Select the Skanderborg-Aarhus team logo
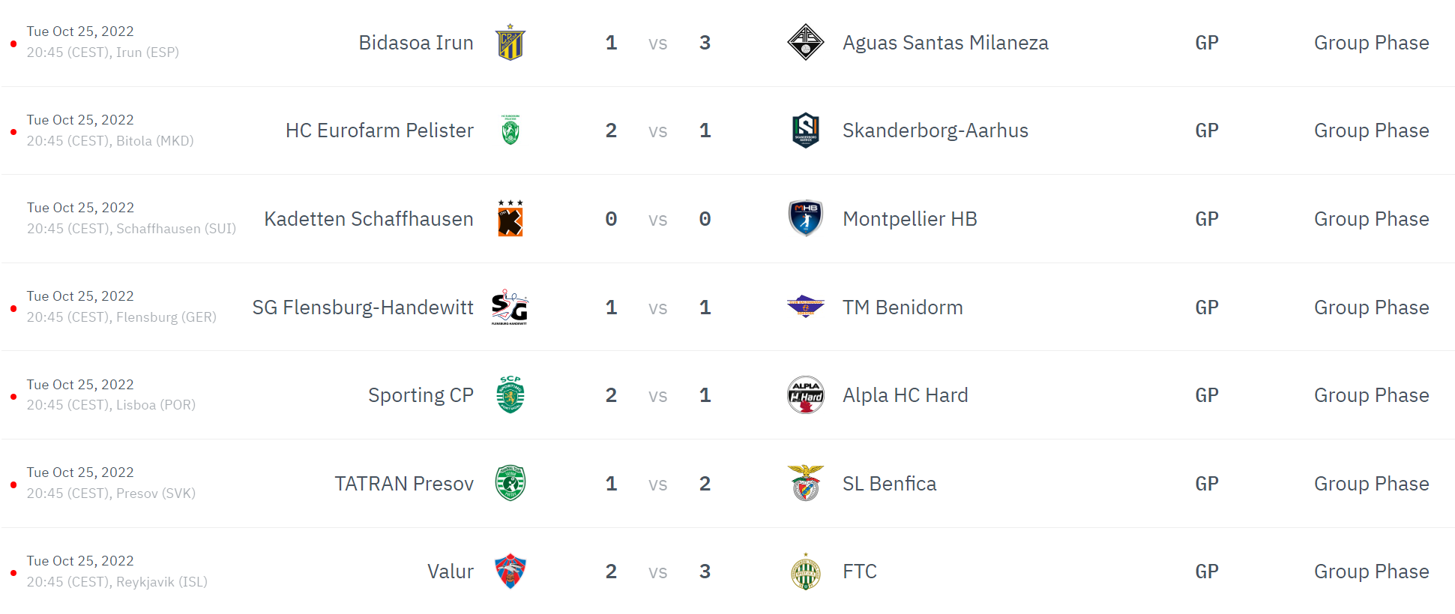This screenshot has width=1455, height=614. 805,130
